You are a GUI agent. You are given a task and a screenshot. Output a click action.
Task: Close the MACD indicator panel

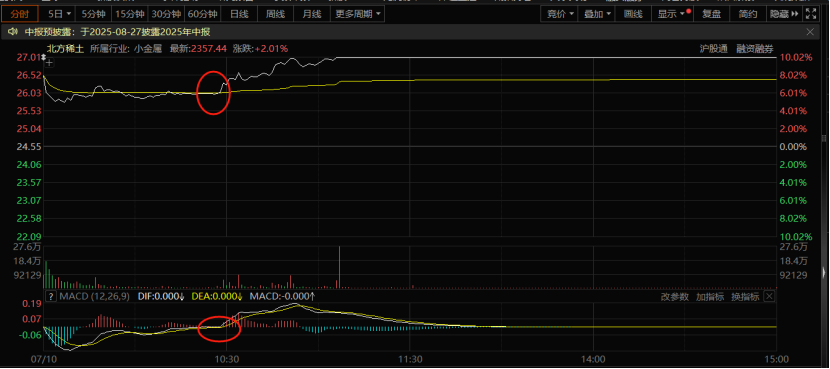click(x=769, y=296)
